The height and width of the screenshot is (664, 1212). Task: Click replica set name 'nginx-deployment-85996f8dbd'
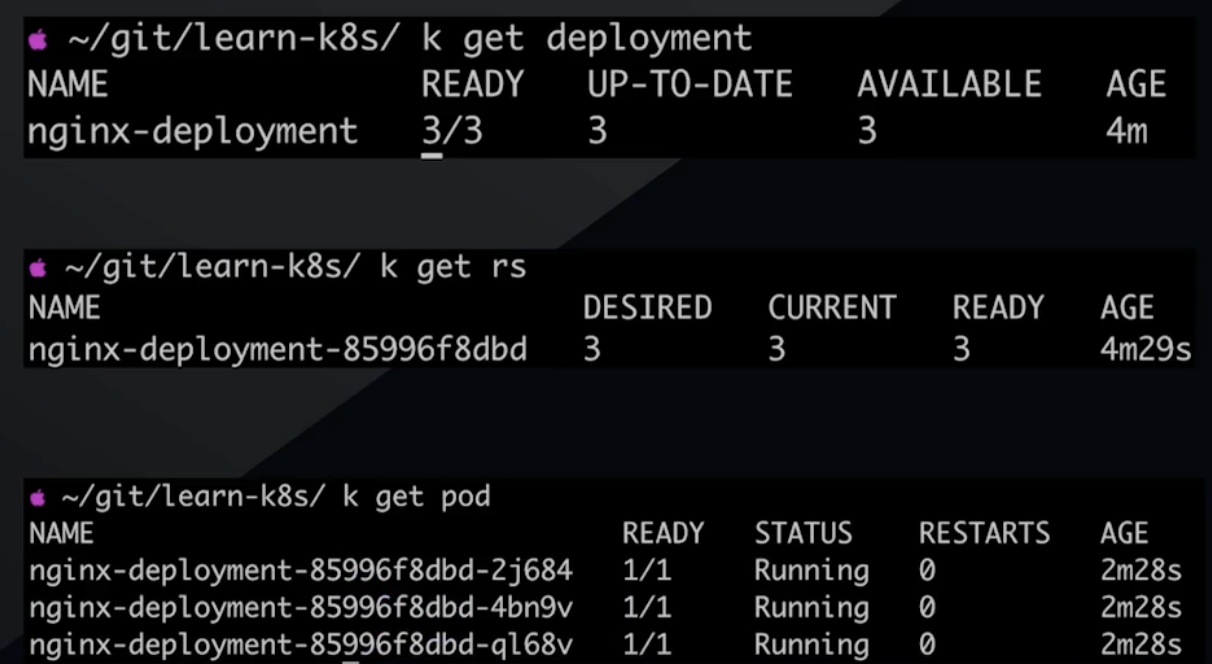tap(278, 350)
